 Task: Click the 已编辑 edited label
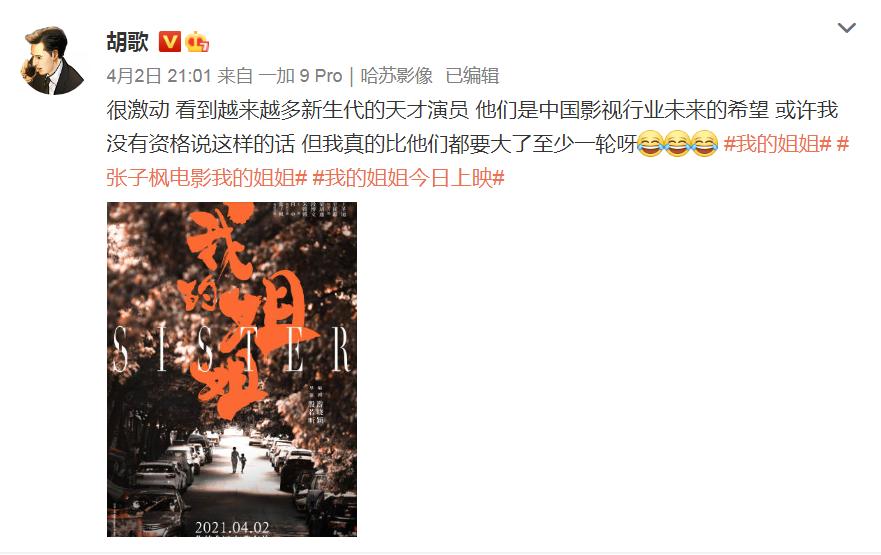(x=472, y=76)
